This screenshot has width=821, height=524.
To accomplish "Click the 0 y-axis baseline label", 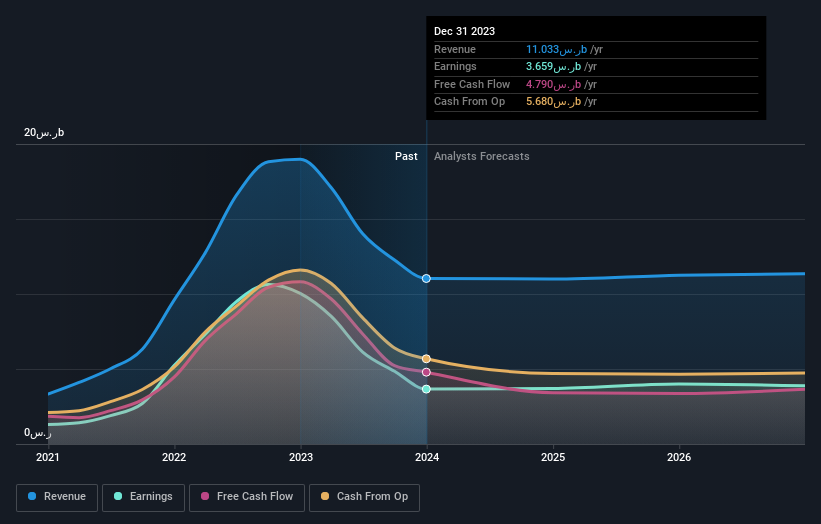I will 38,433.
